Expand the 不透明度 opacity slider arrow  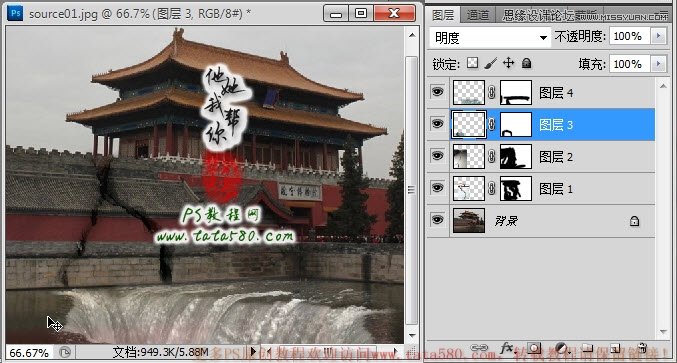pyautogui.click(x=658, y=36)
